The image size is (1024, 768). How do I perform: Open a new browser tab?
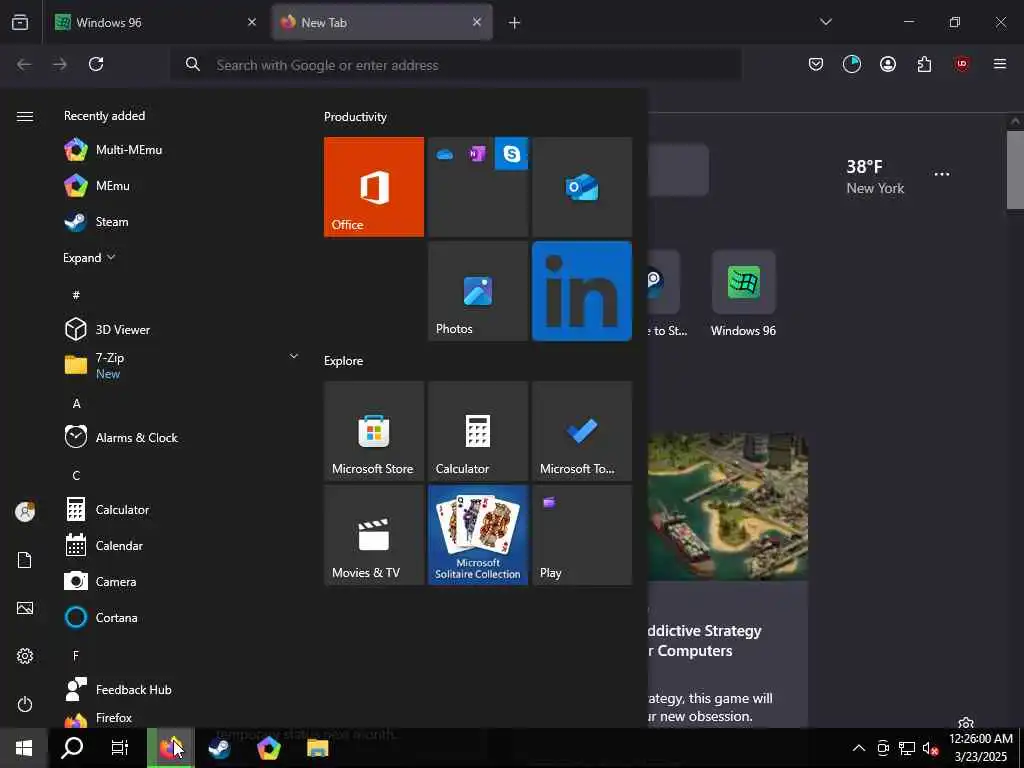(514, 23)
